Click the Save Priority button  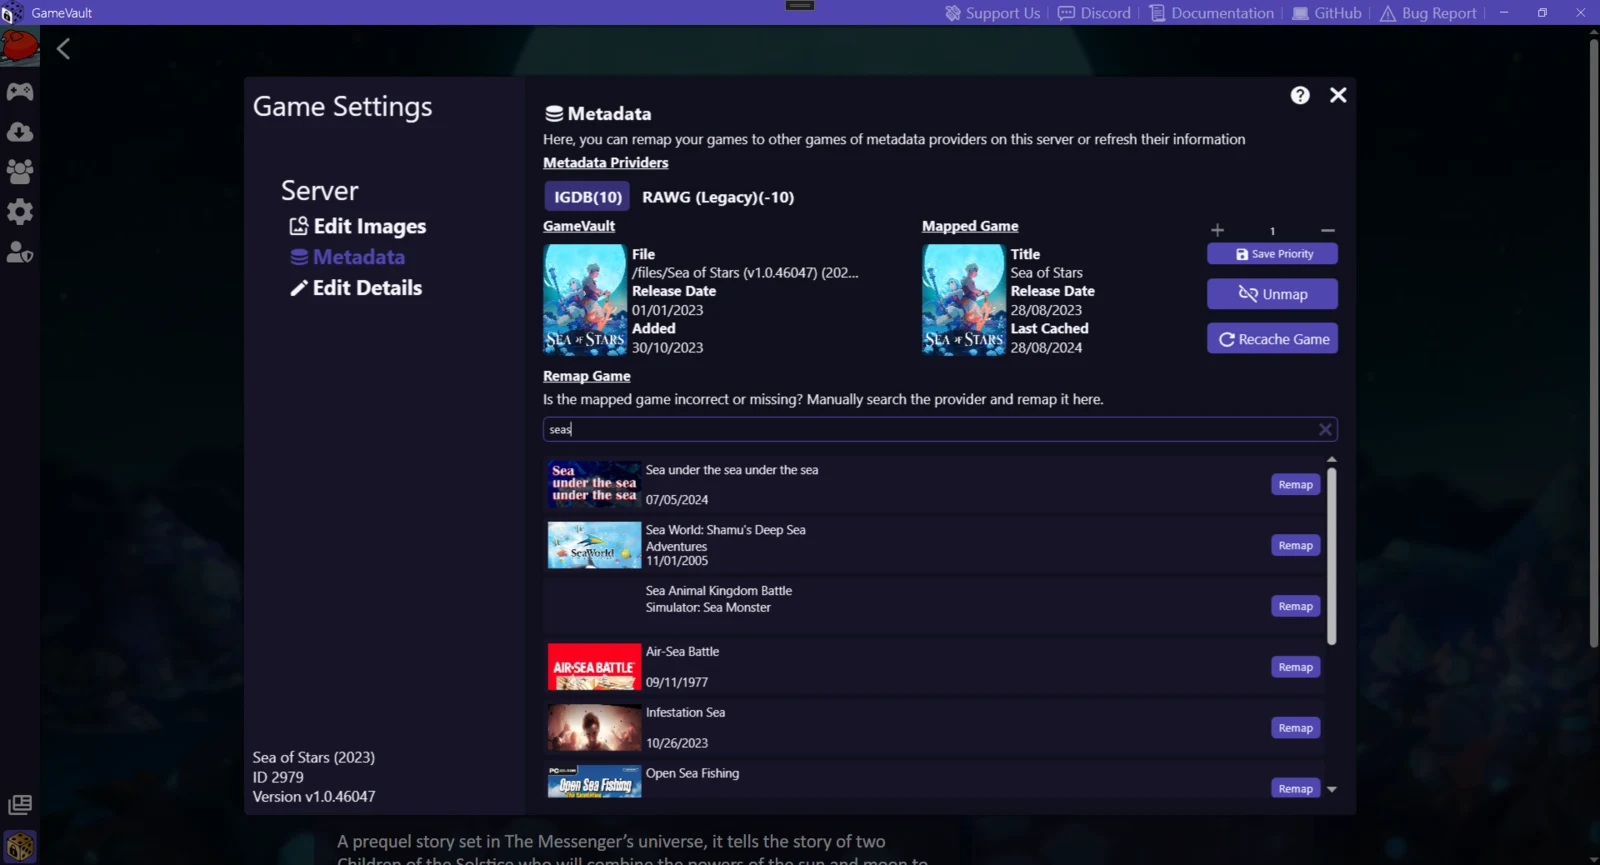point(1272,254)
